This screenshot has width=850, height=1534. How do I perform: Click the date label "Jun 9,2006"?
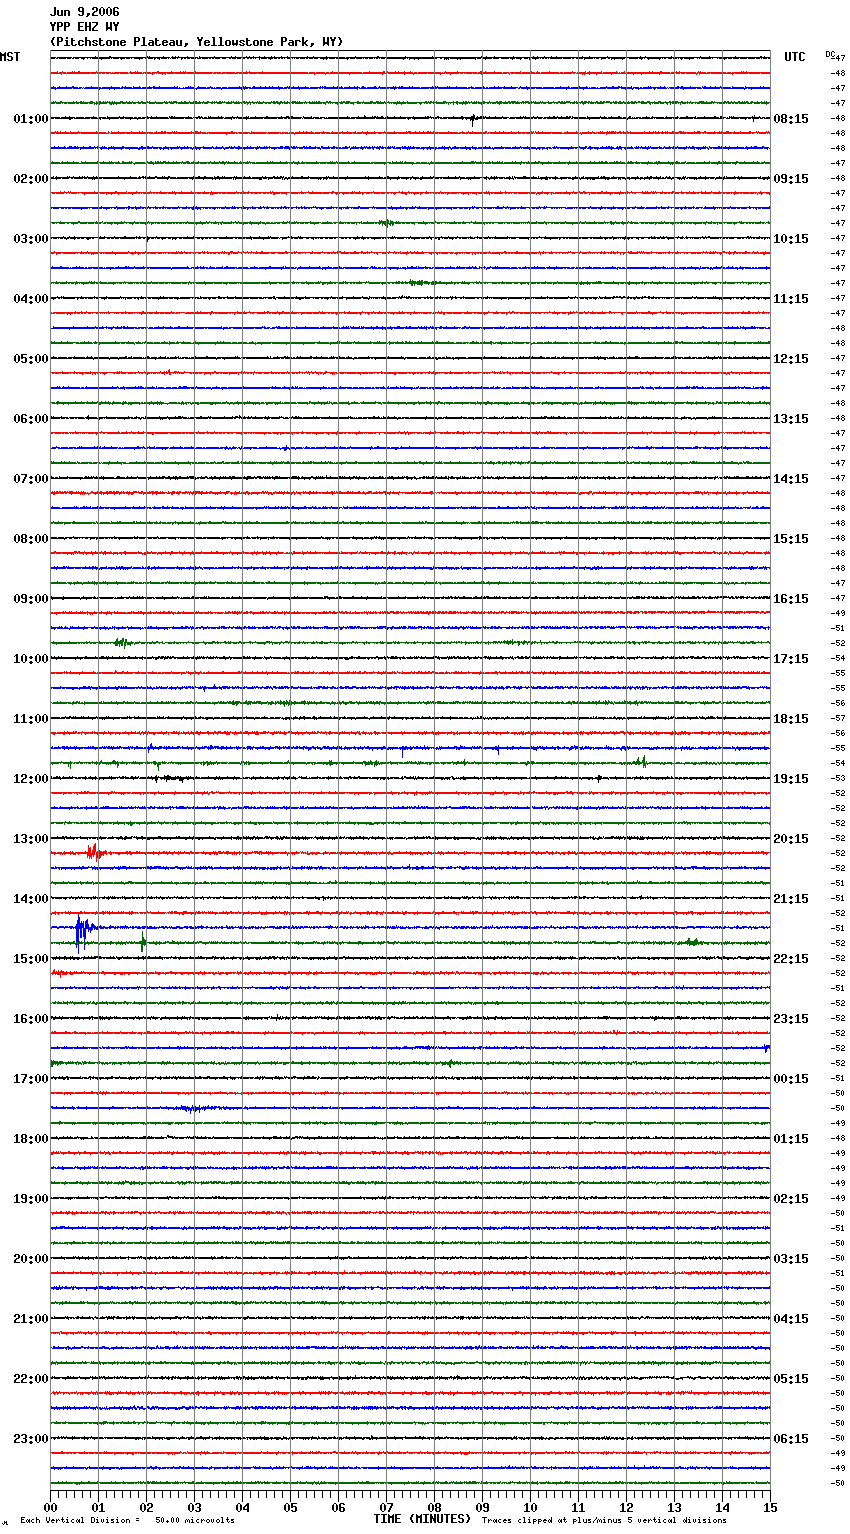point(84,12)
